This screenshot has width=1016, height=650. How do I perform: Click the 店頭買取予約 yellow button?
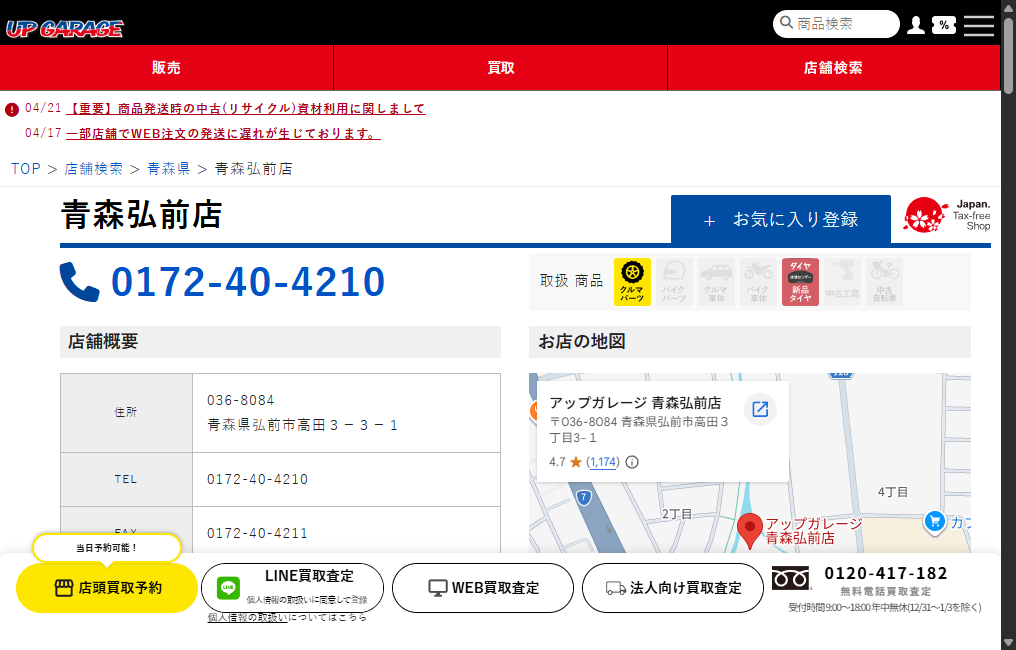tap(107, 588)
